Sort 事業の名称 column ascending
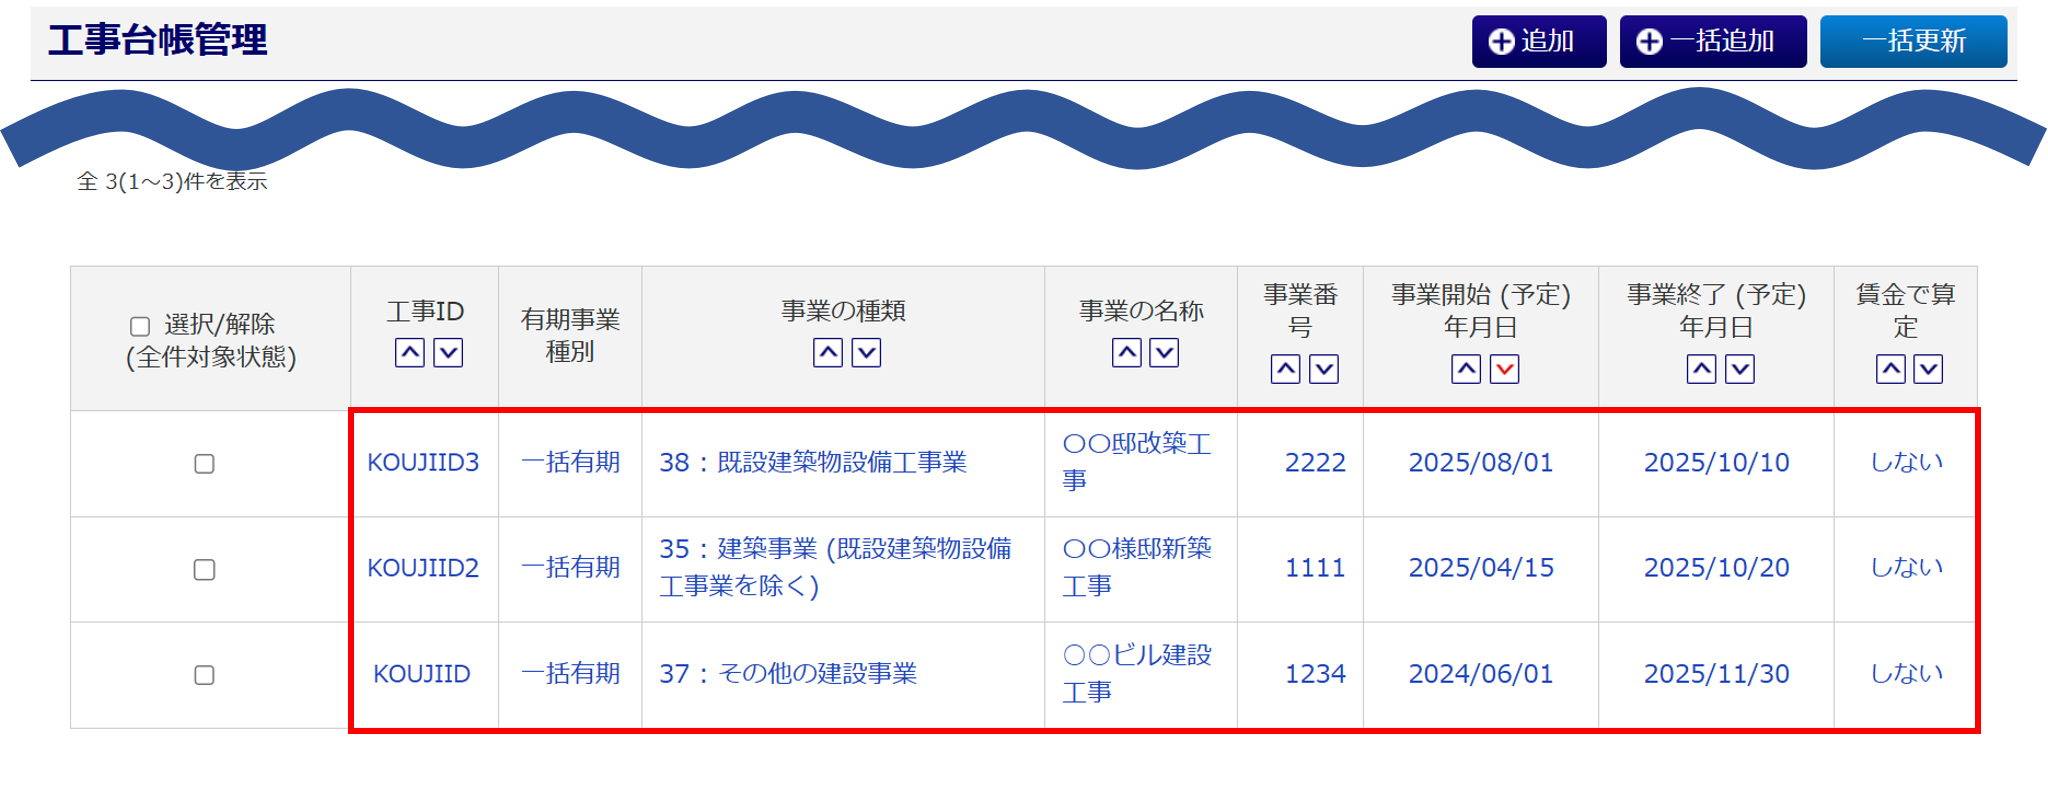This screenshot has height=795, width=2048. (x=1127, y=353)
